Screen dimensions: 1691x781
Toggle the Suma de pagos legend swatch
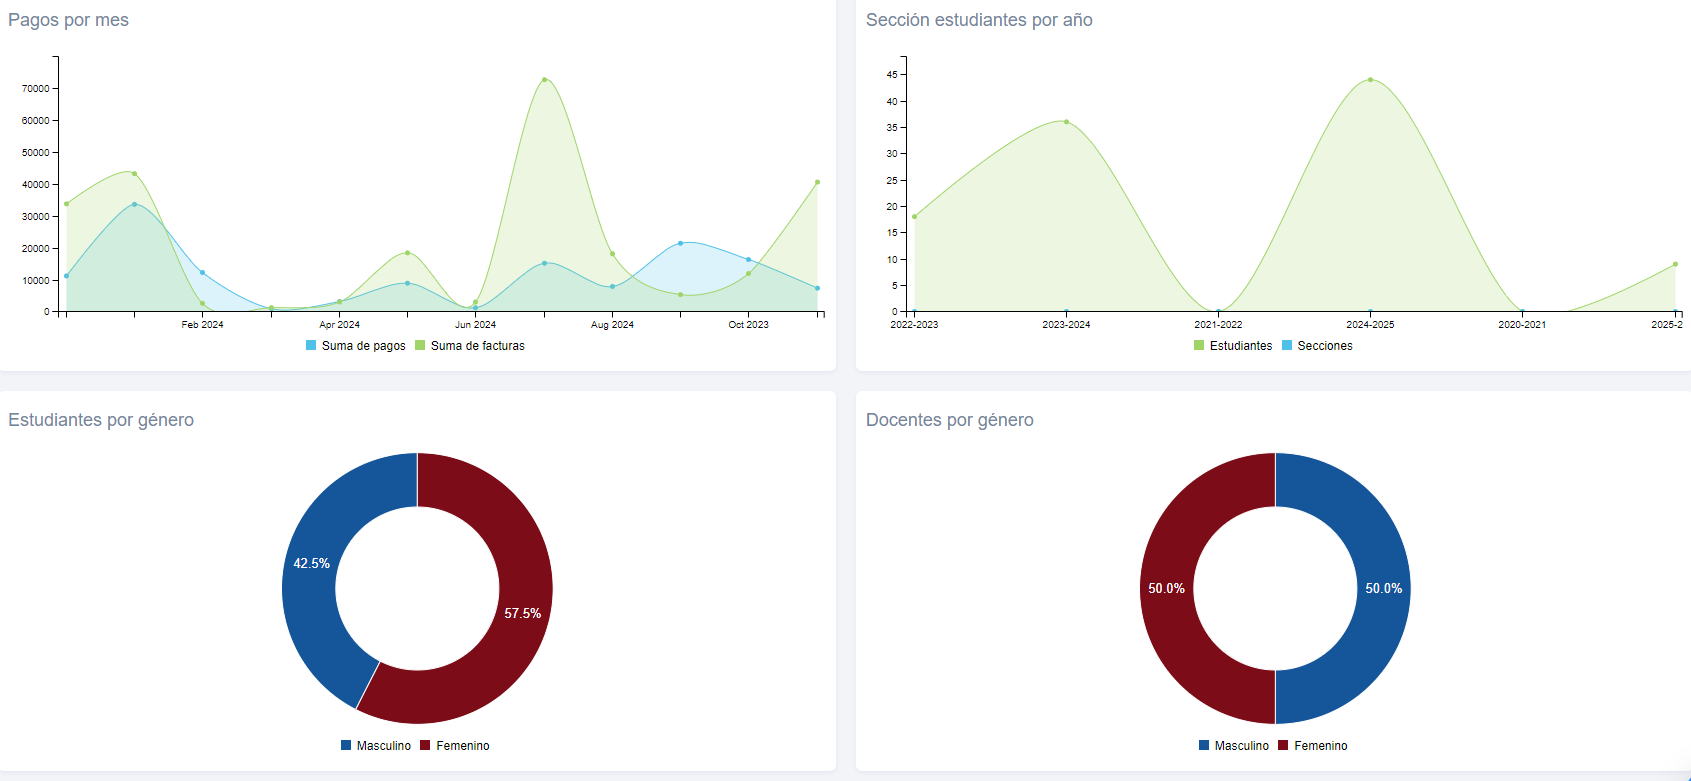point(311,345)
